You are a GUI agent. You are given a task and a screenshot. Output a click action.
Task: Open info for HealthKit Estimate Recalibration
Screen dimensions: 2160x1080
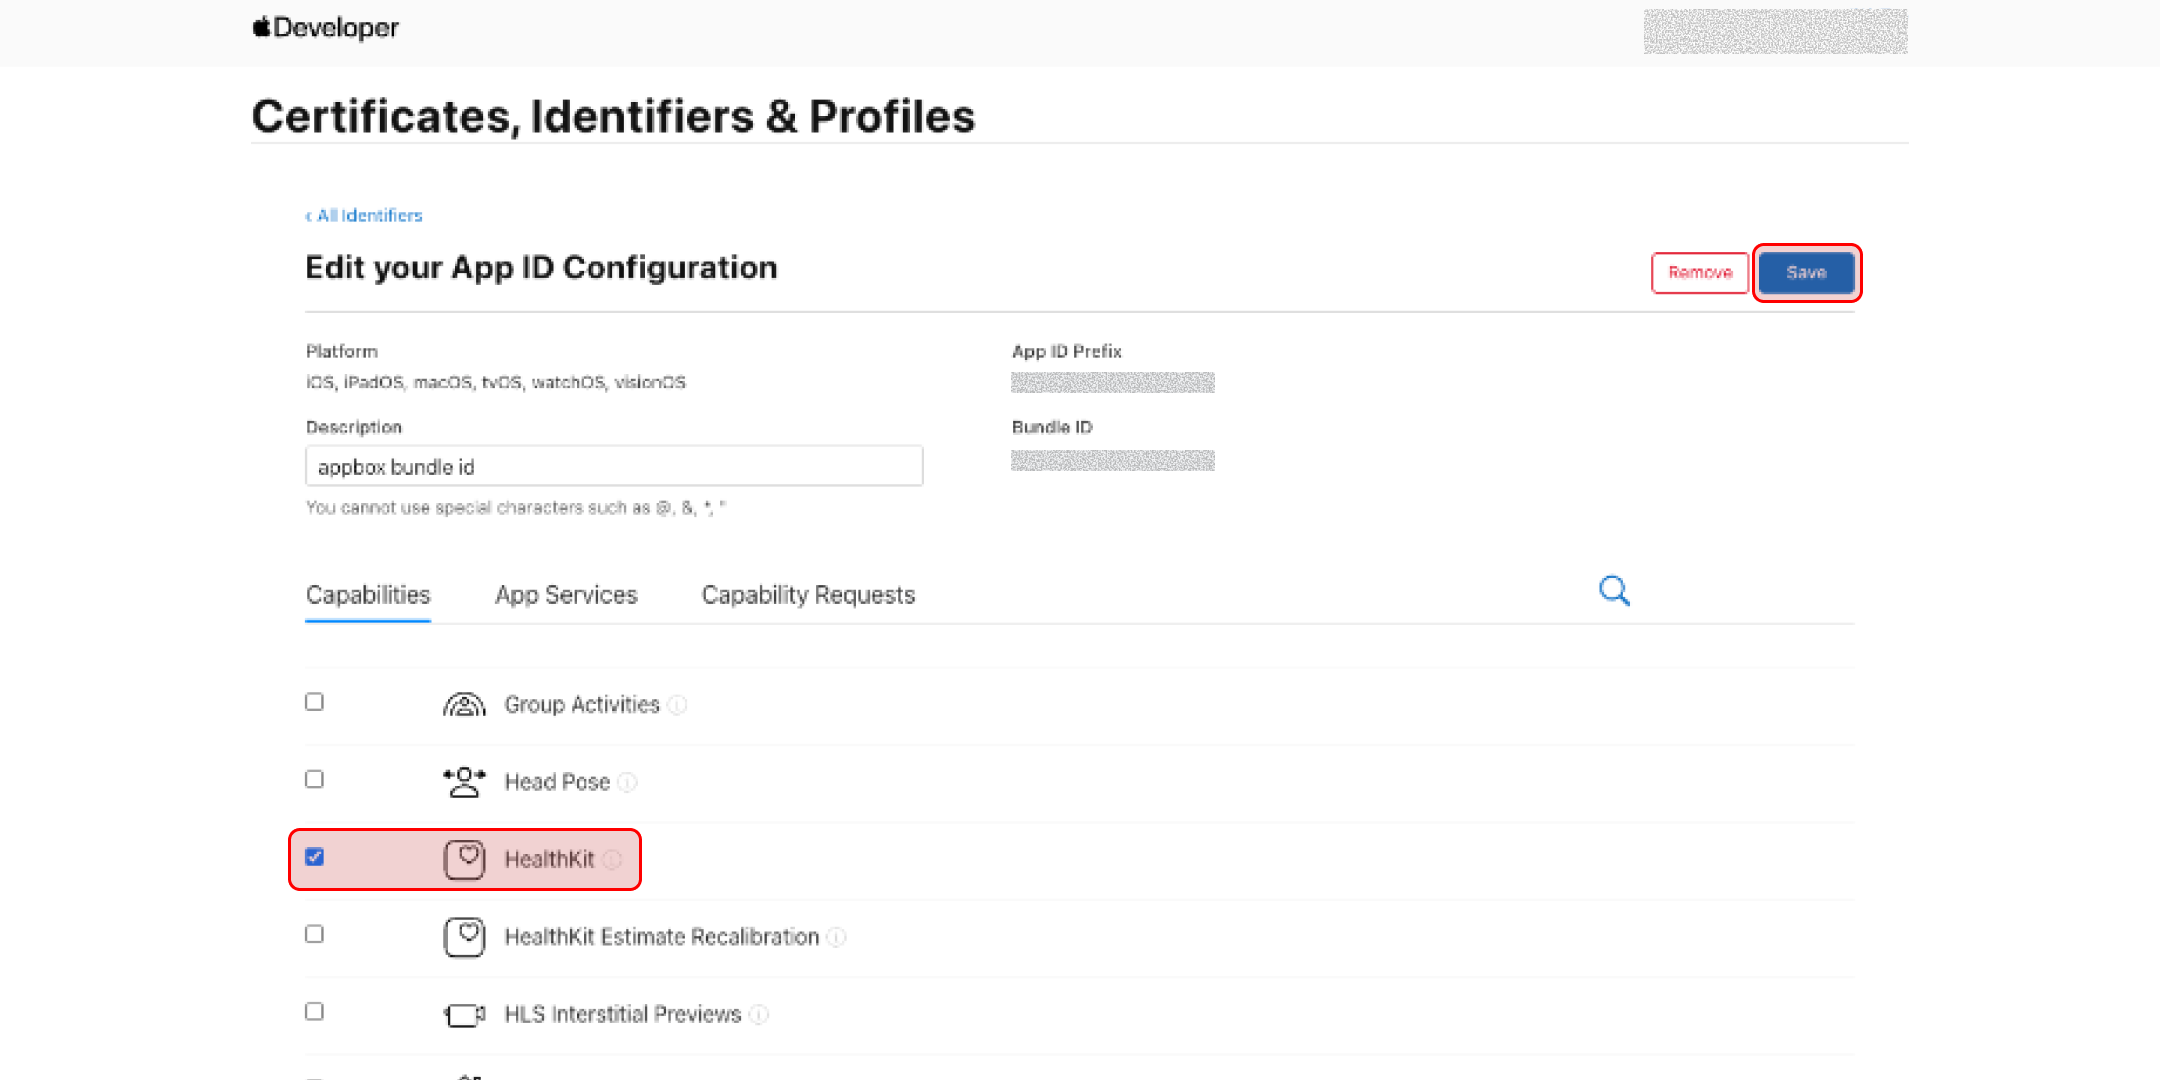[x=836, y=937]
